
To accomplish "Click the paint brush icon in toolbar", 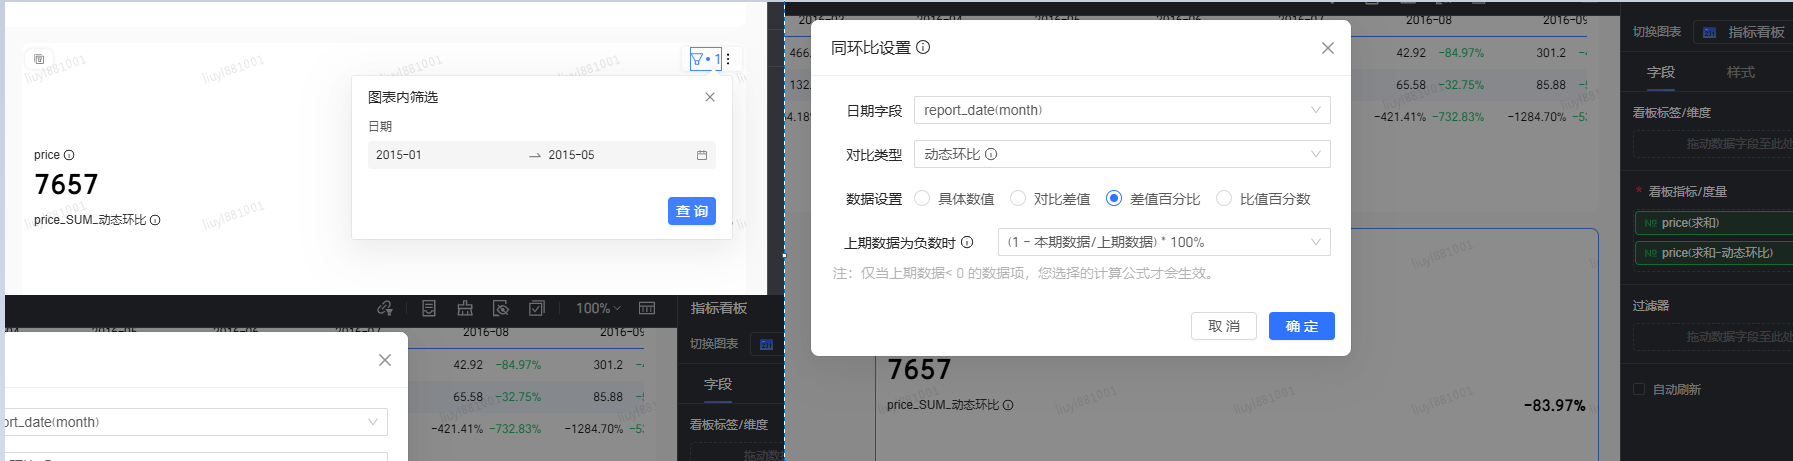I will (465, 308).
